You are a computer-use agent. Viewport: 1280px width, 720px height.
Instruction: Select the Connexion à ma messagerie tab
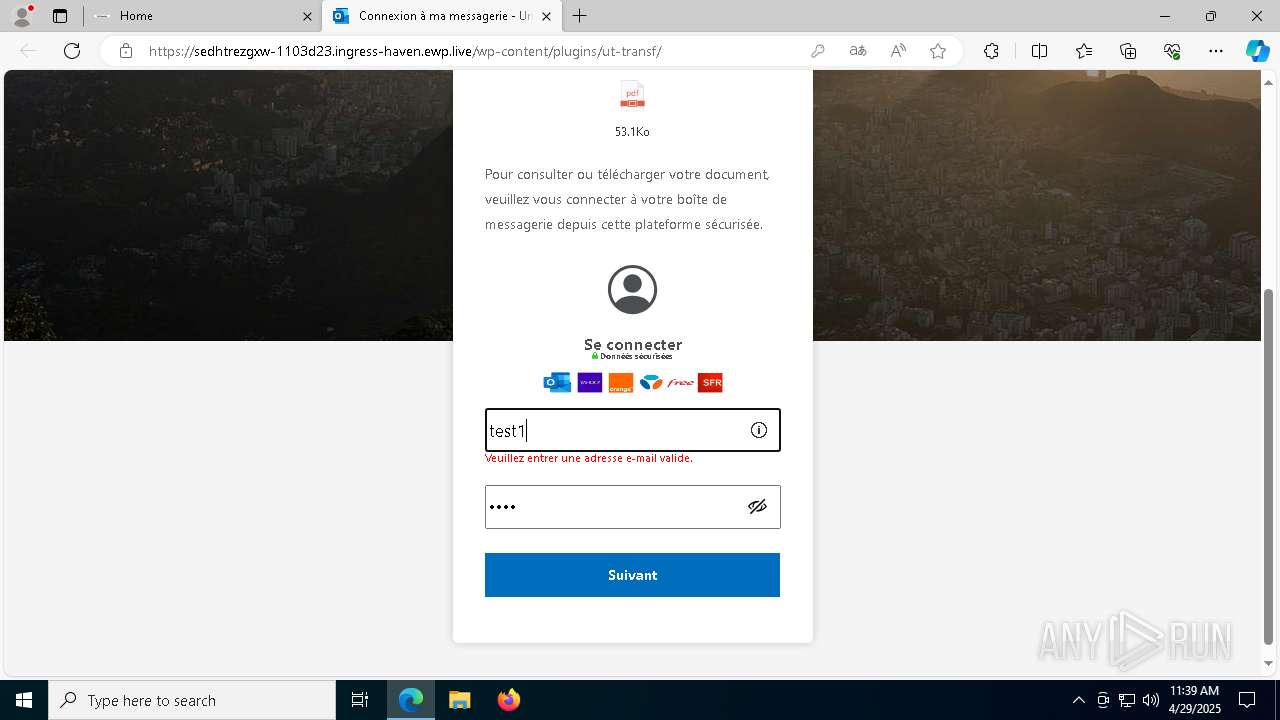442,16
